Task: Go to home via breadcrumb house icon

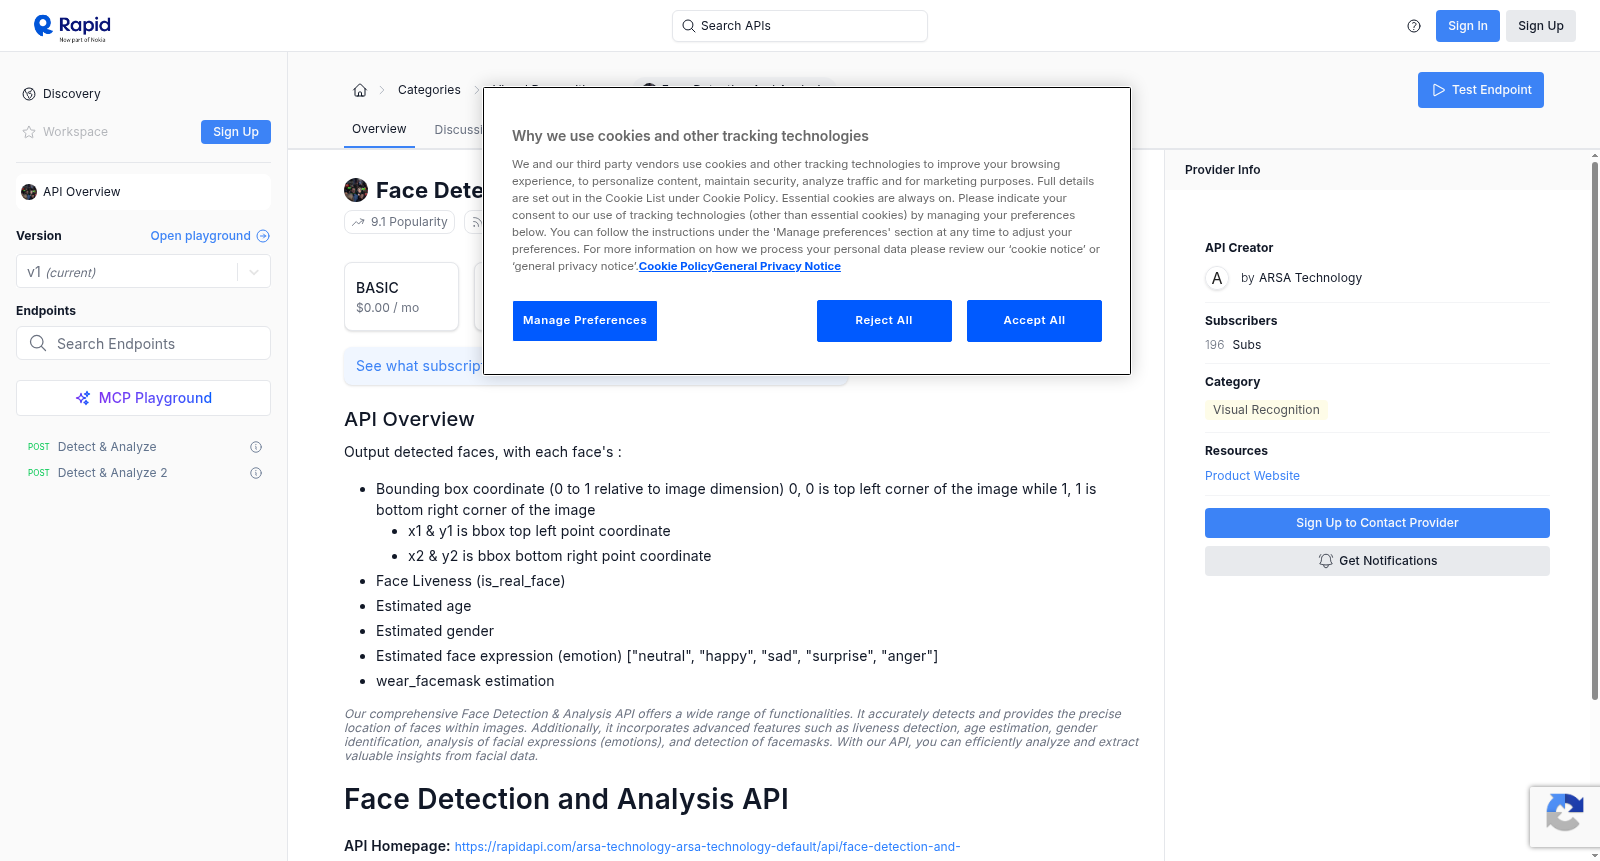Action: [360, 90]
